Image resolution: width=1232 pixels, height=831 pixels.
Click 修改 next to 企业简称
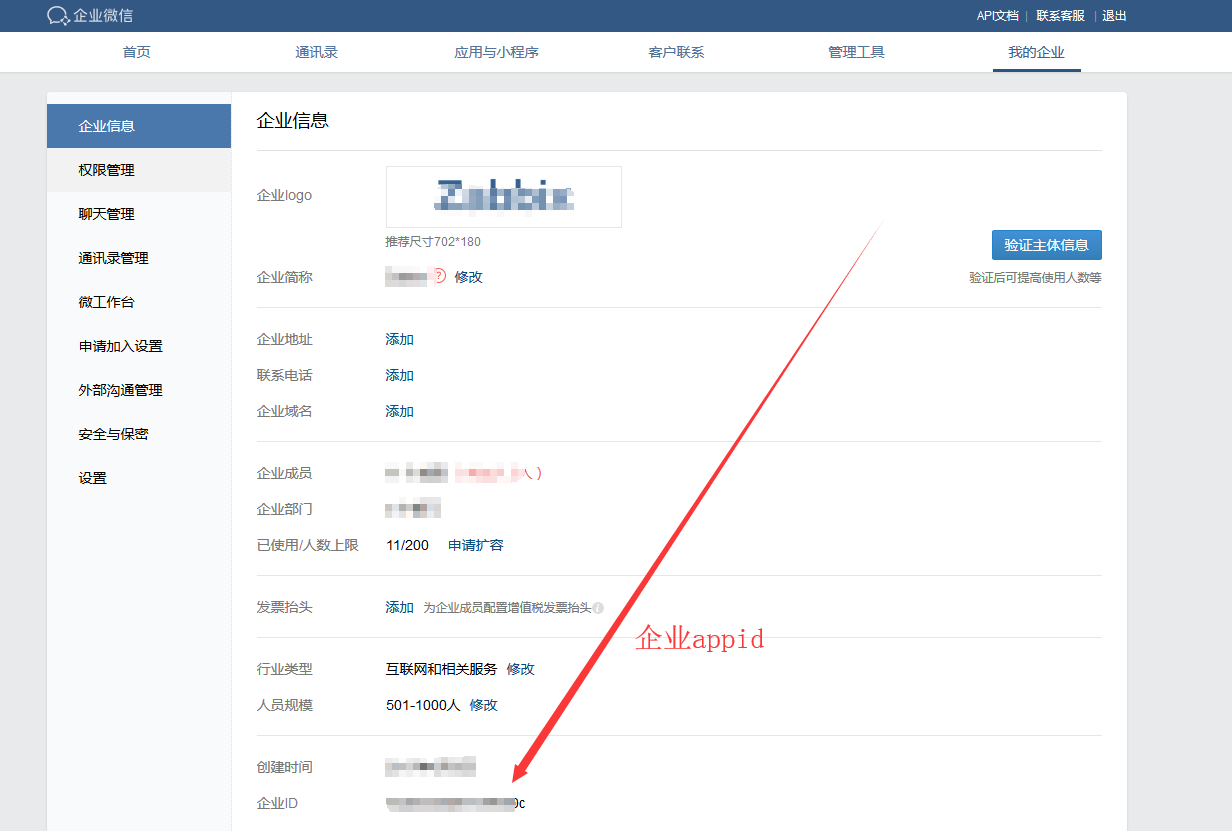pos(468,277)
